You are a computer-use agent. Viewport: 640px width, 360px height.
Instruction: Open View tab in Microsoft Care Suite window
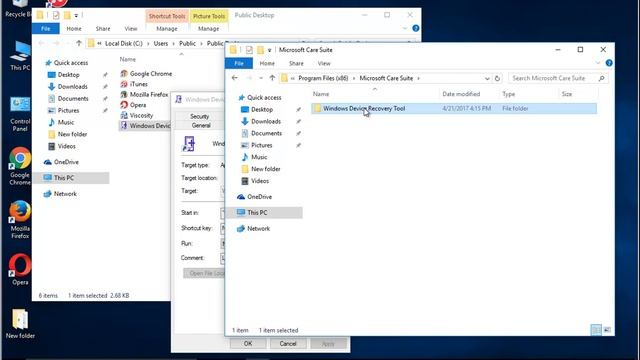click(x=324, y=63)
